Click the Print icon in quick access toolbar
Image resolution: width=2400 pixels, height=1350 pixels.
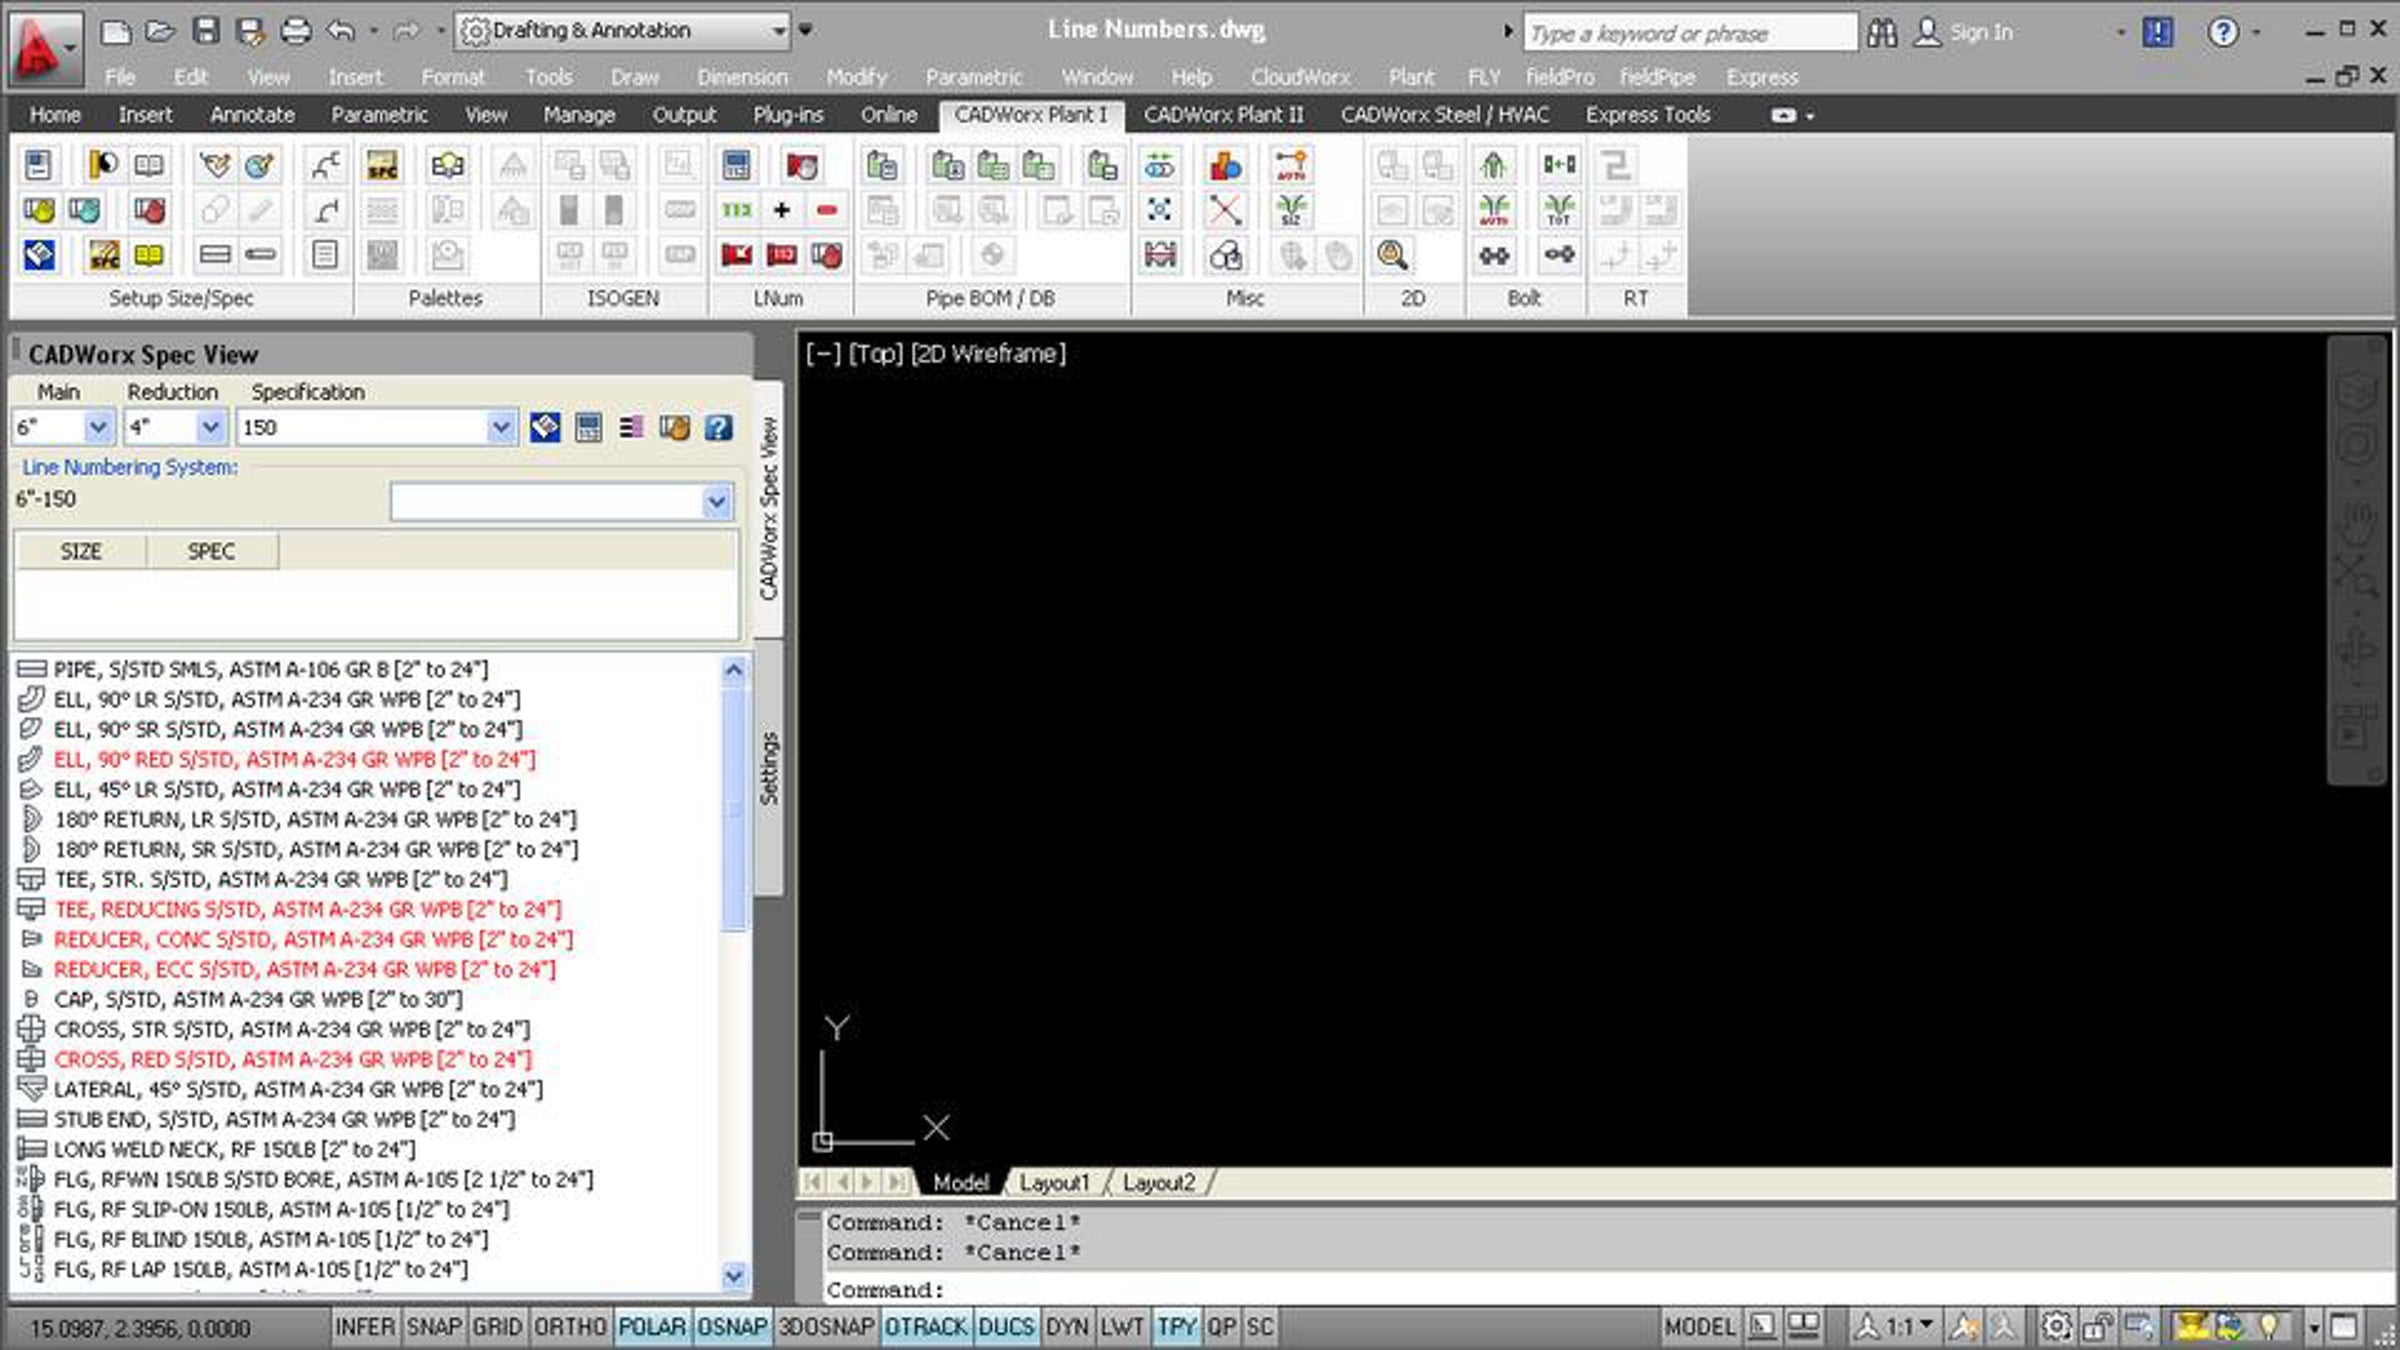coord(296,31)
